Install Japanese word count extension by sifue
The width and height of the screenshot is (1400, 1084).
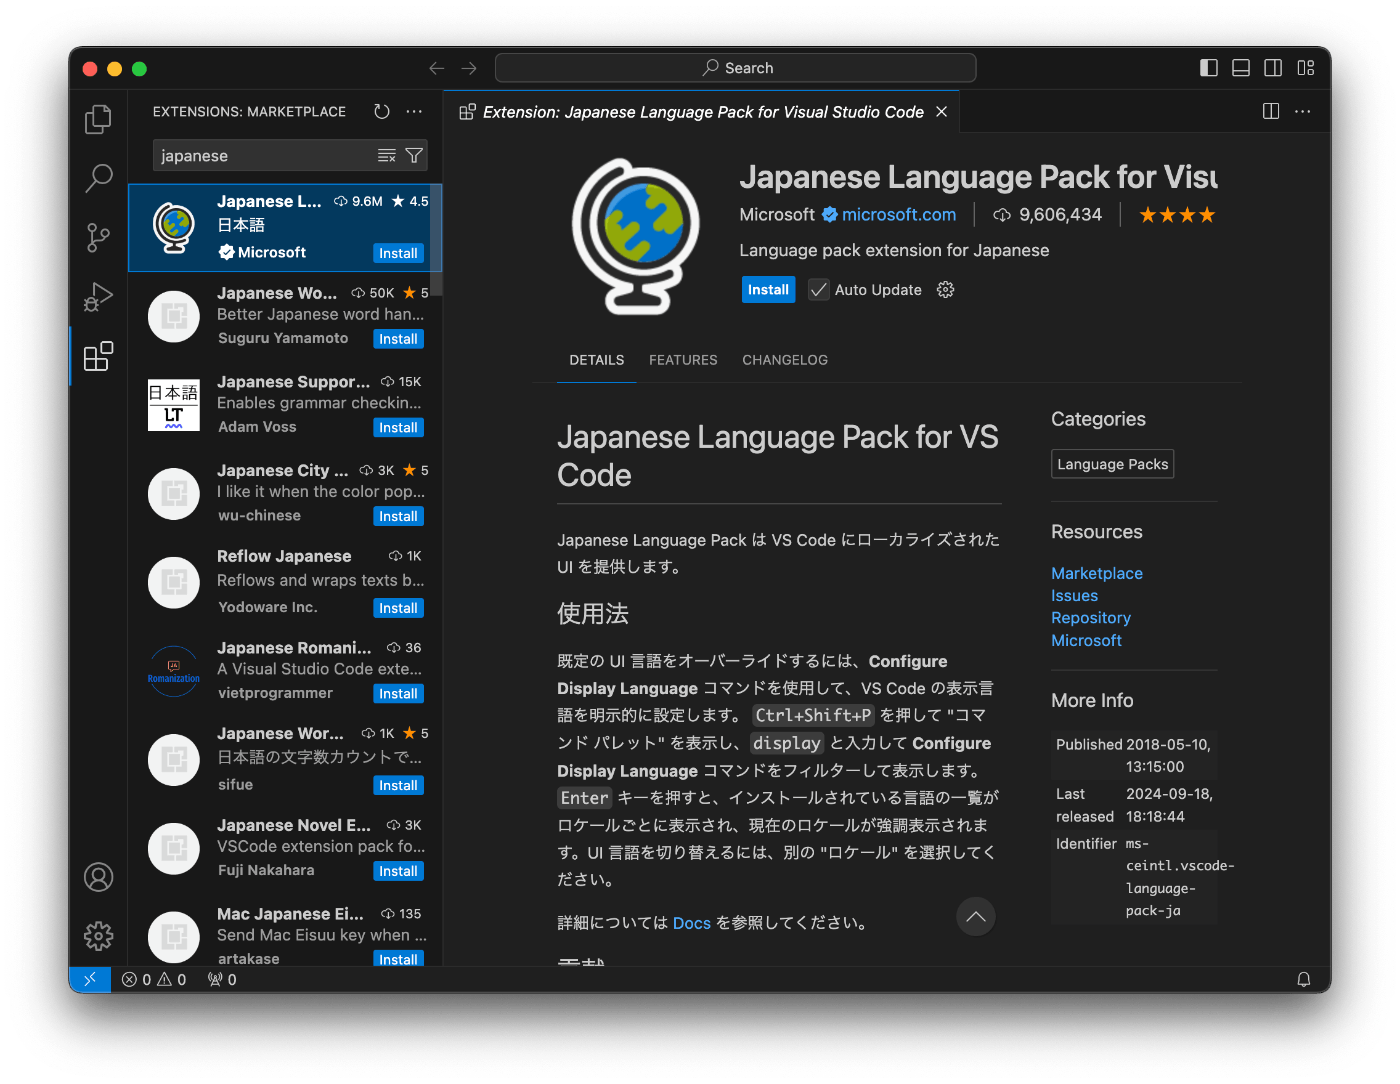(x=398, y=786)
